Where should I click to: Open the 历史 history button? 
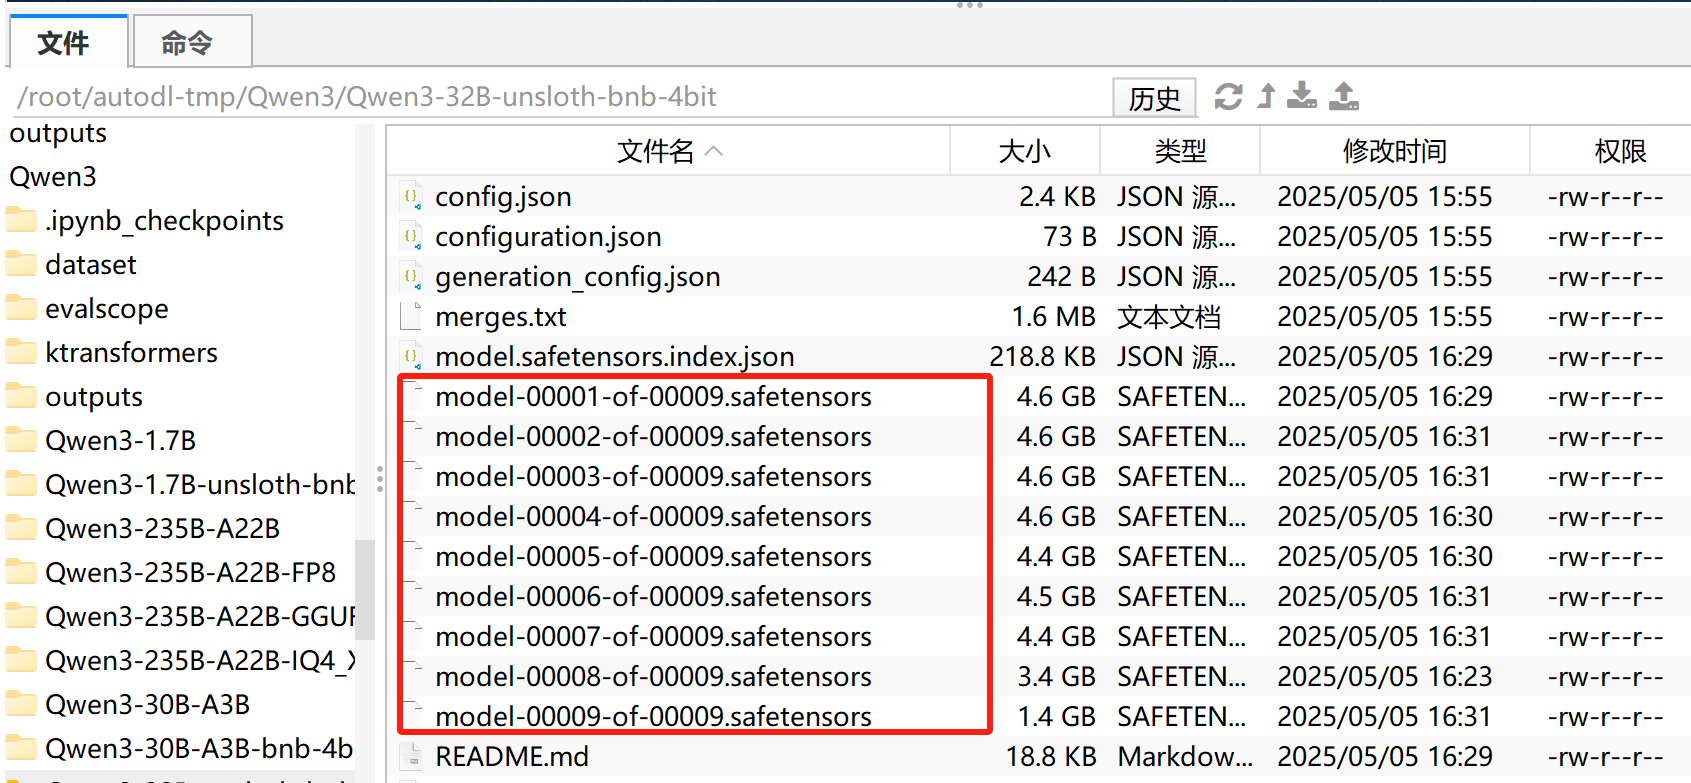point(1155,98)
